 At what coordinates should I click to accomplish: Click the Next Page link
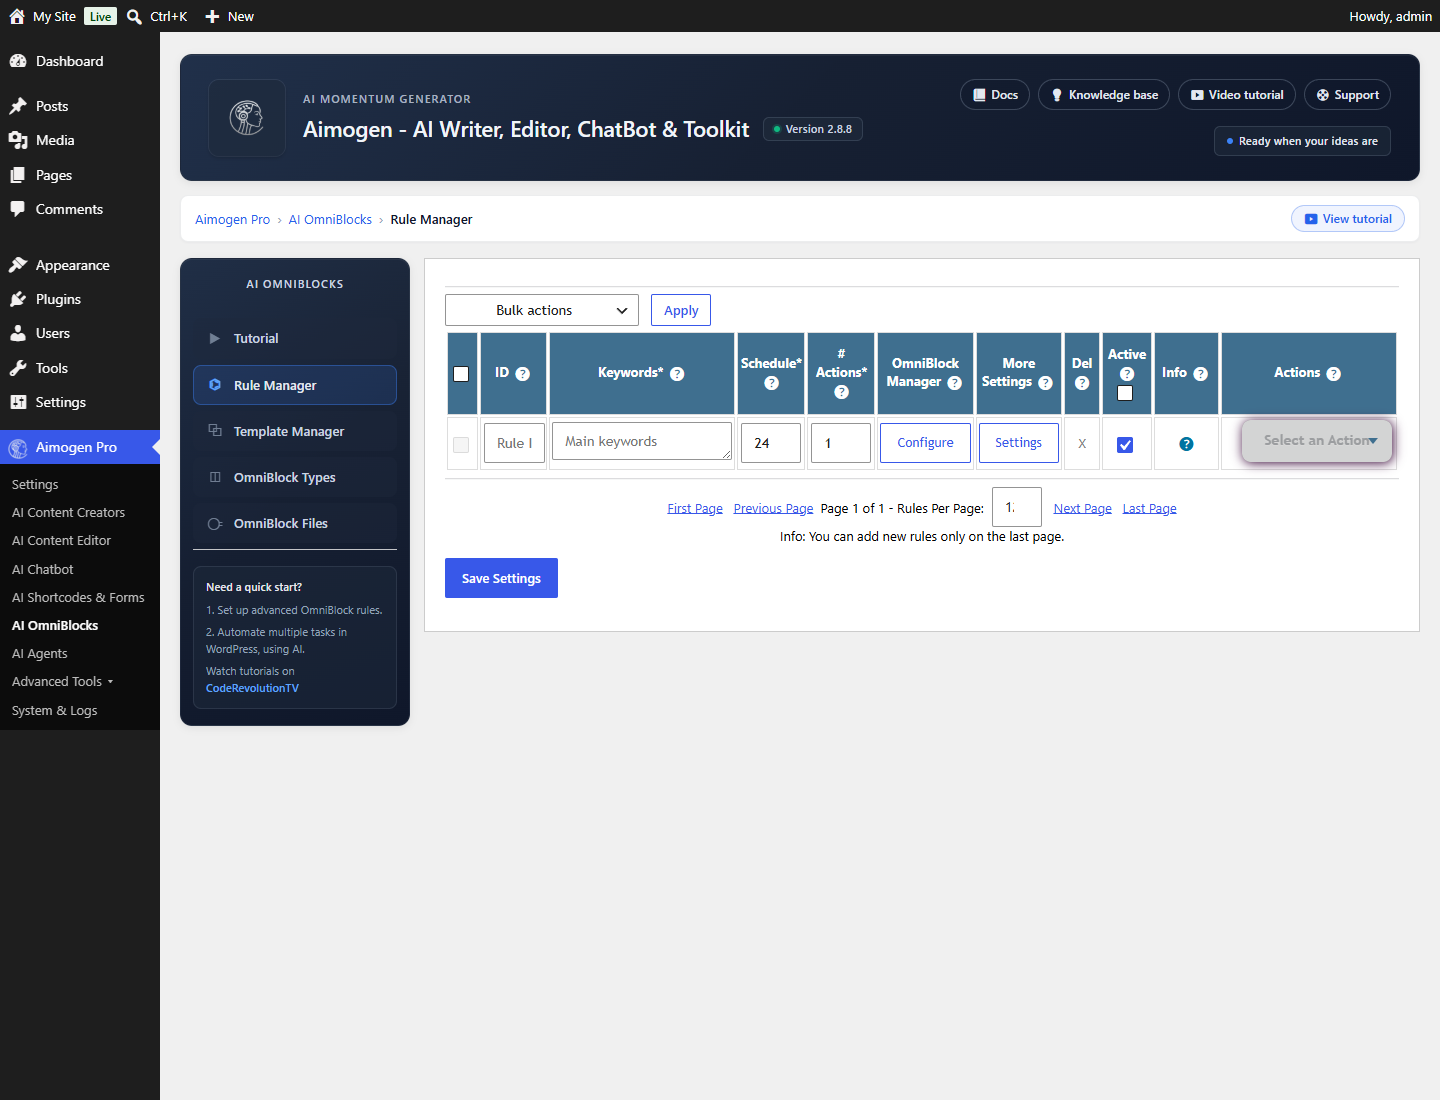pos(1082,508)
